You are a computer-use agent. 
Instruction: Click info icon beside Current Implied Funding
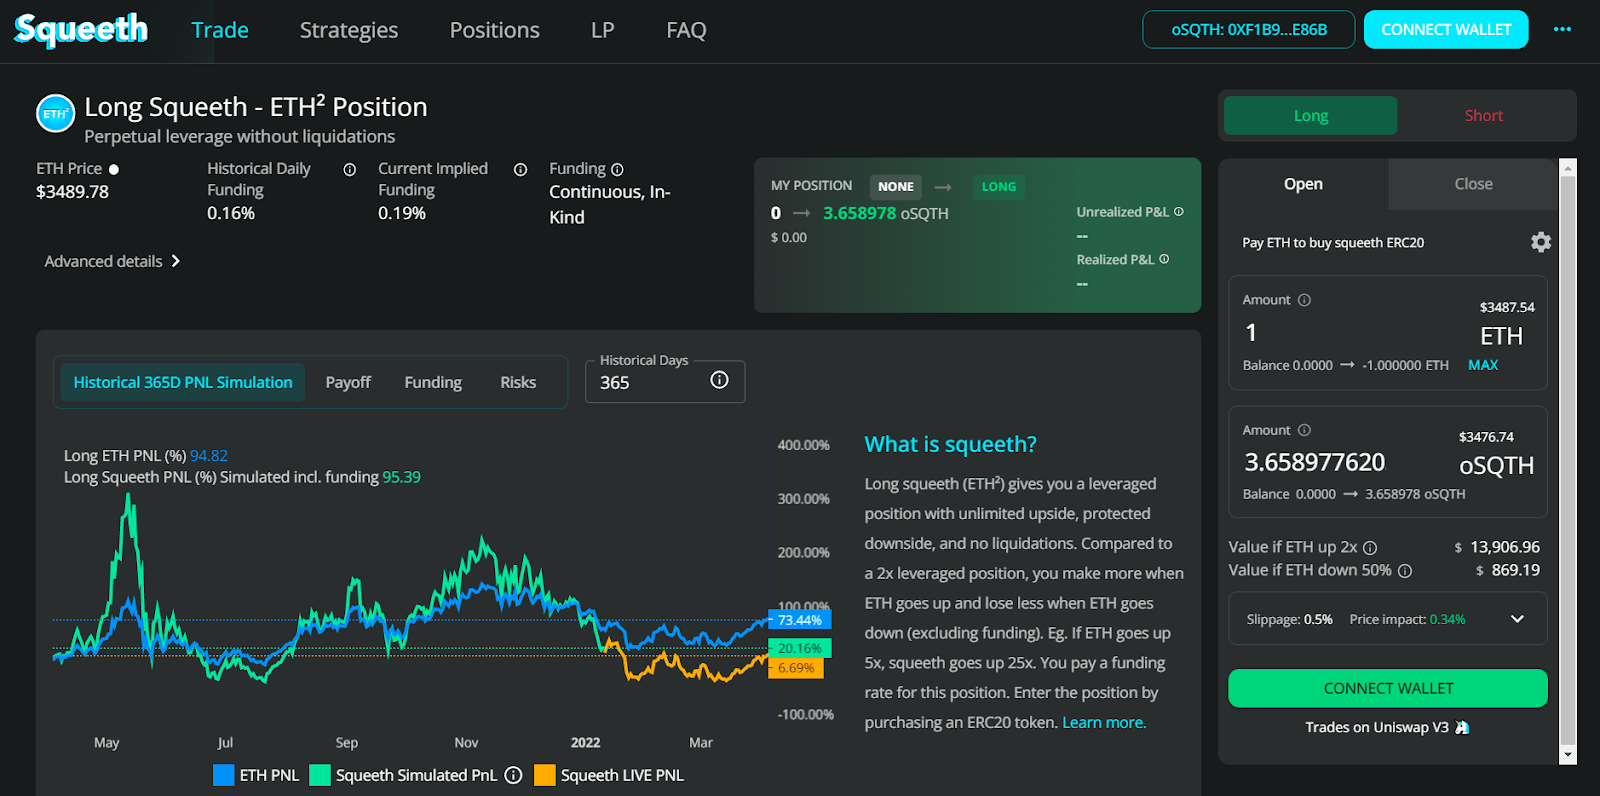coord(520,170)
